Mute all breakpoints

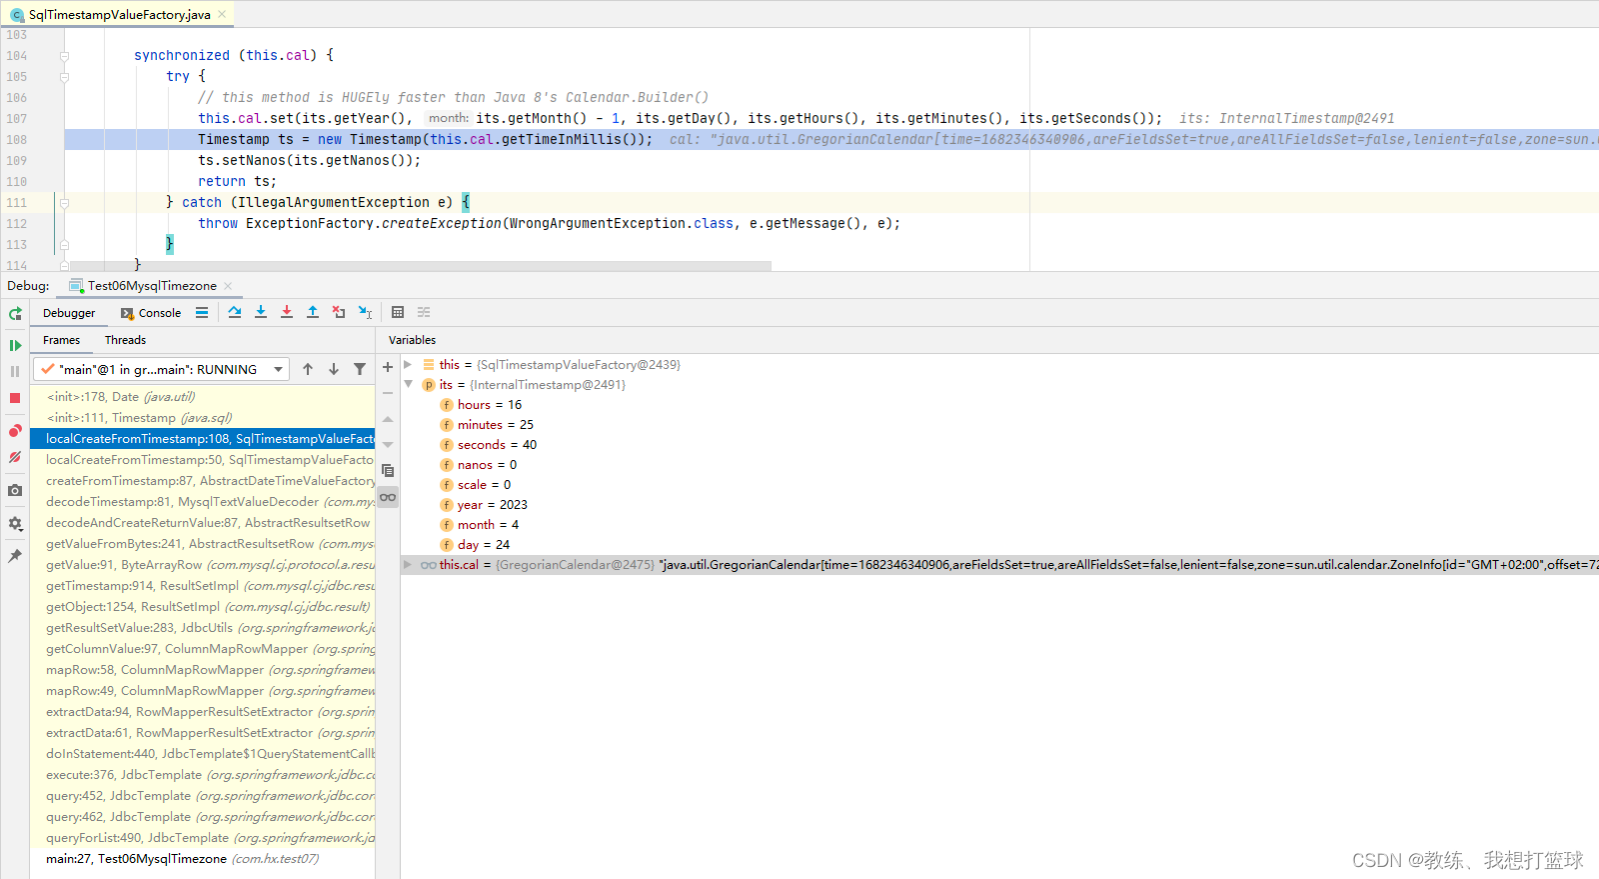tap(15, 457)
